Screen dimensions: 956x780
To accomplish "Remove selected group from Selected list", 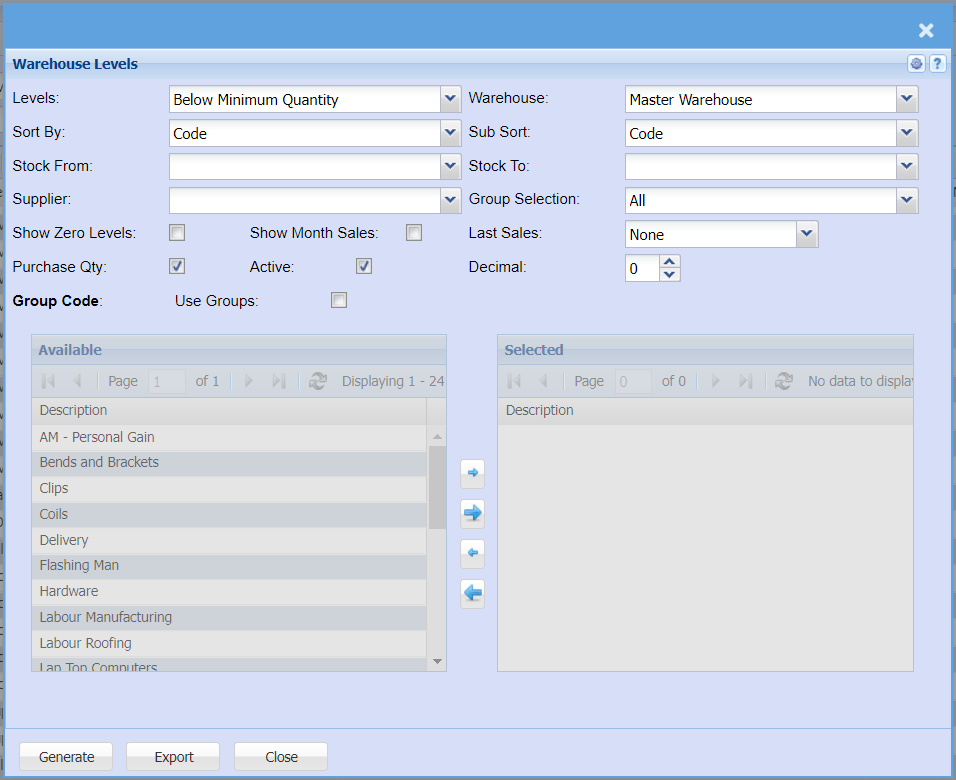I will pyautogui.click(x=472, y=553).
